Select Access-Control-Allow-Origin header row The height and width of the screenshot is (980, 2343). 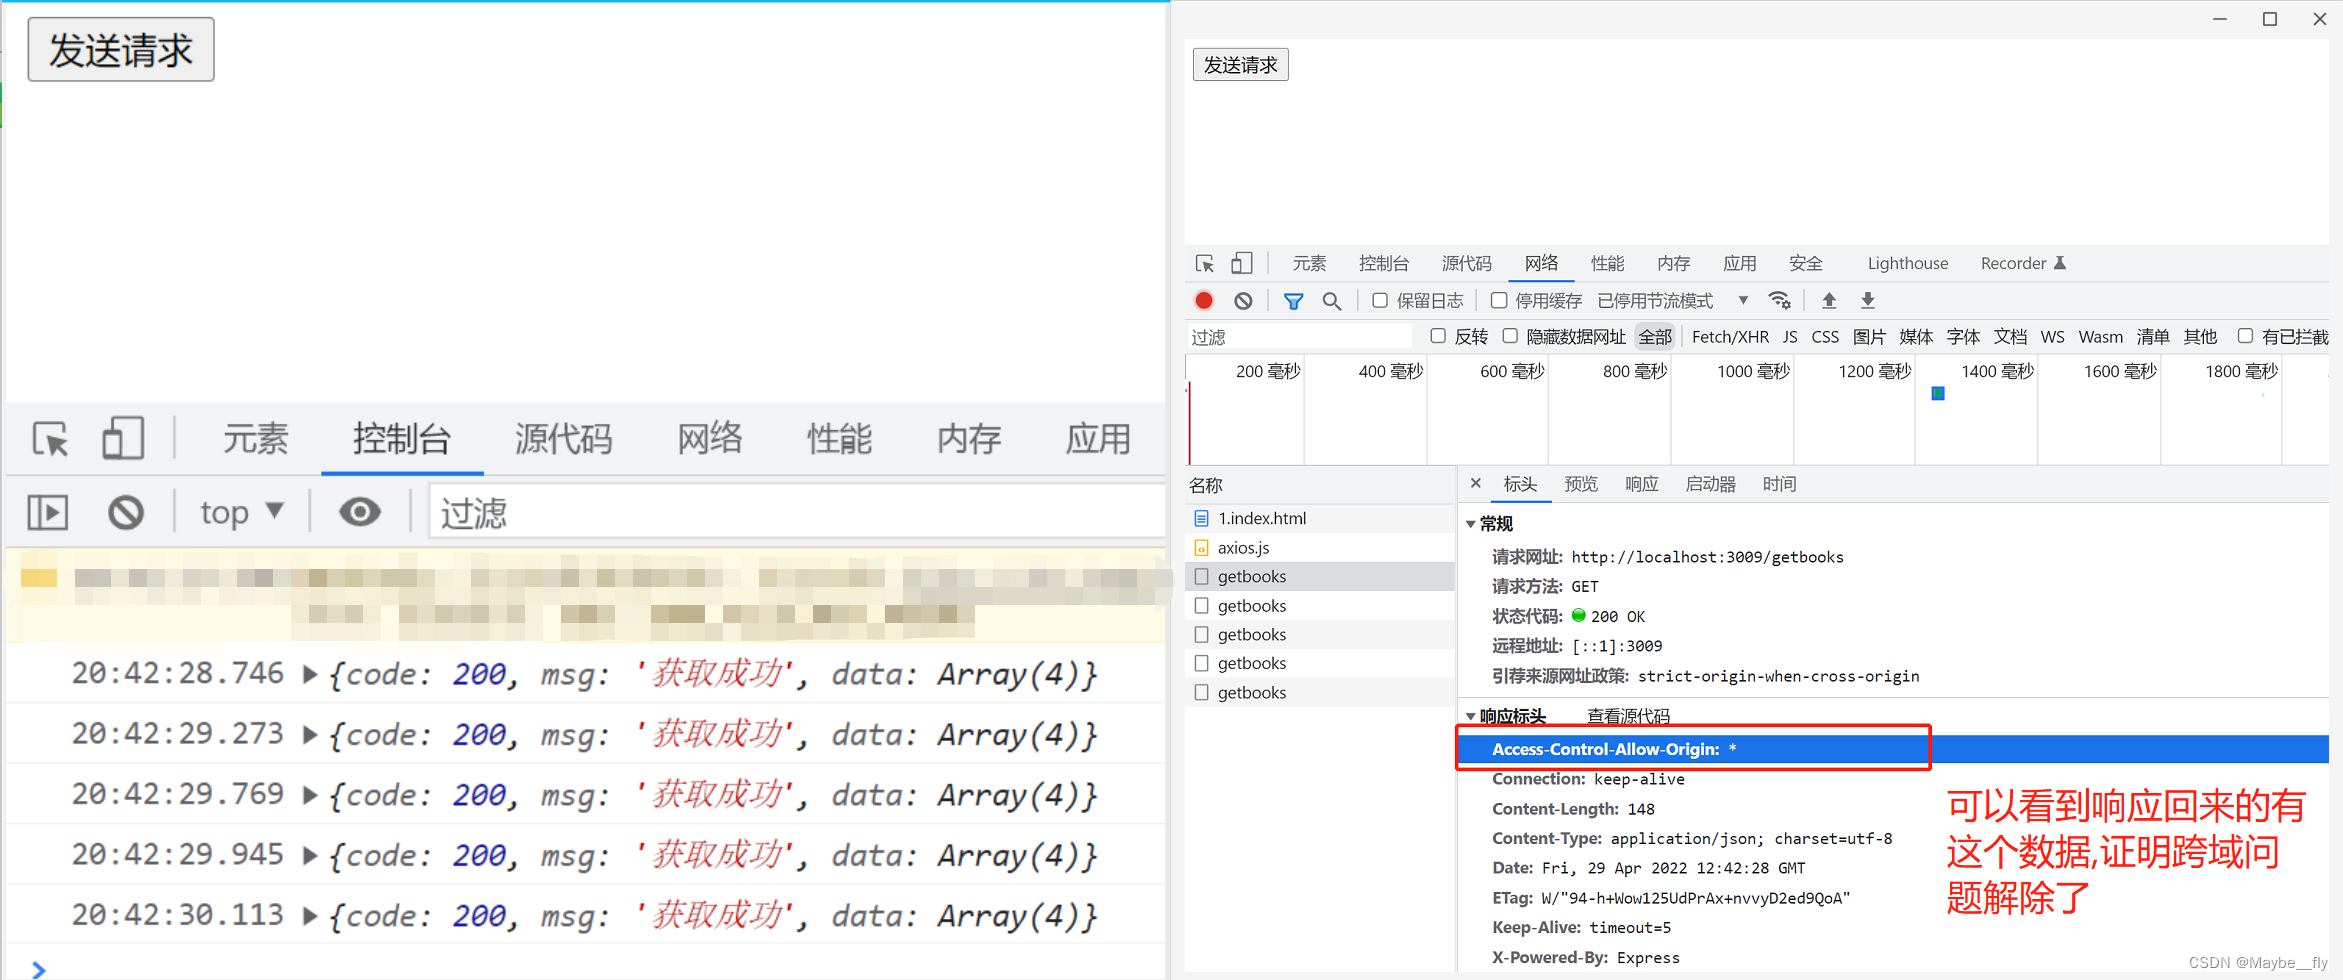pyautogui.click(x=1893, y=749)
